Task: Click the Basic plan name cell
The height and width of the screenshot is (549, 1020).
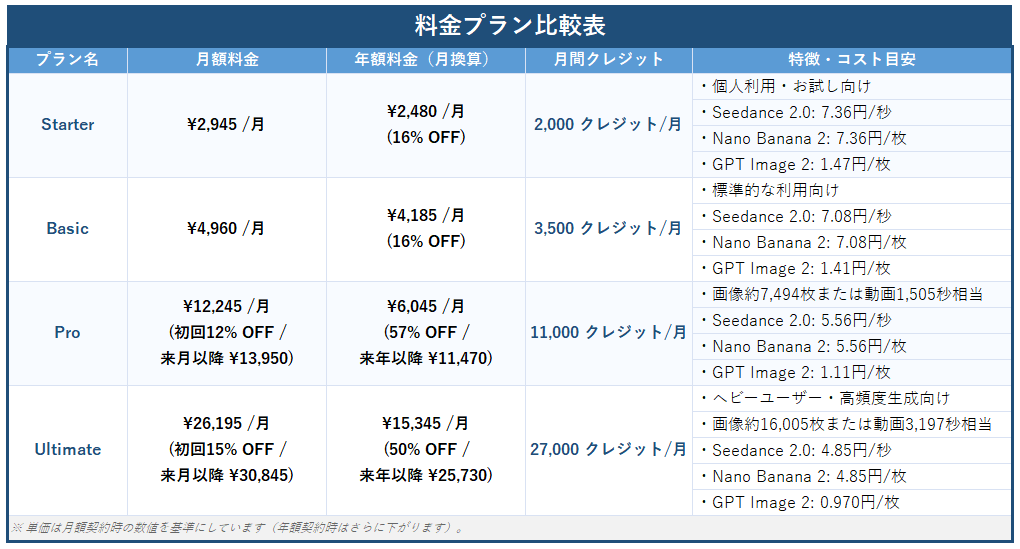Action: pos(68,229)
